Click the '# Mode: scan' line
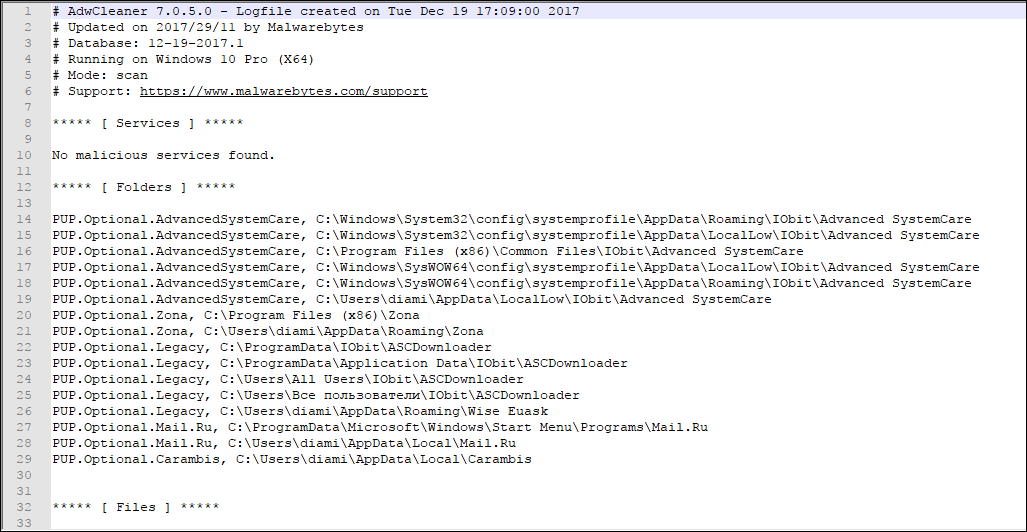 click(100, 75)
